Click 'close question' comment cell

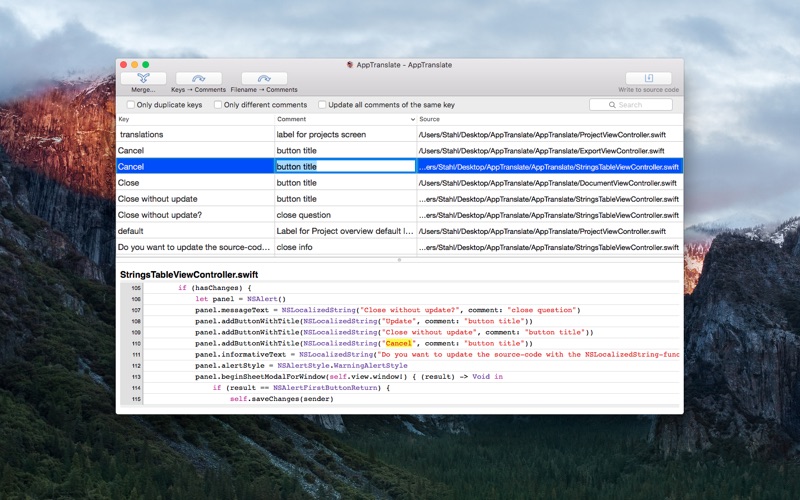pyautogui.click(x=345, y=215)
